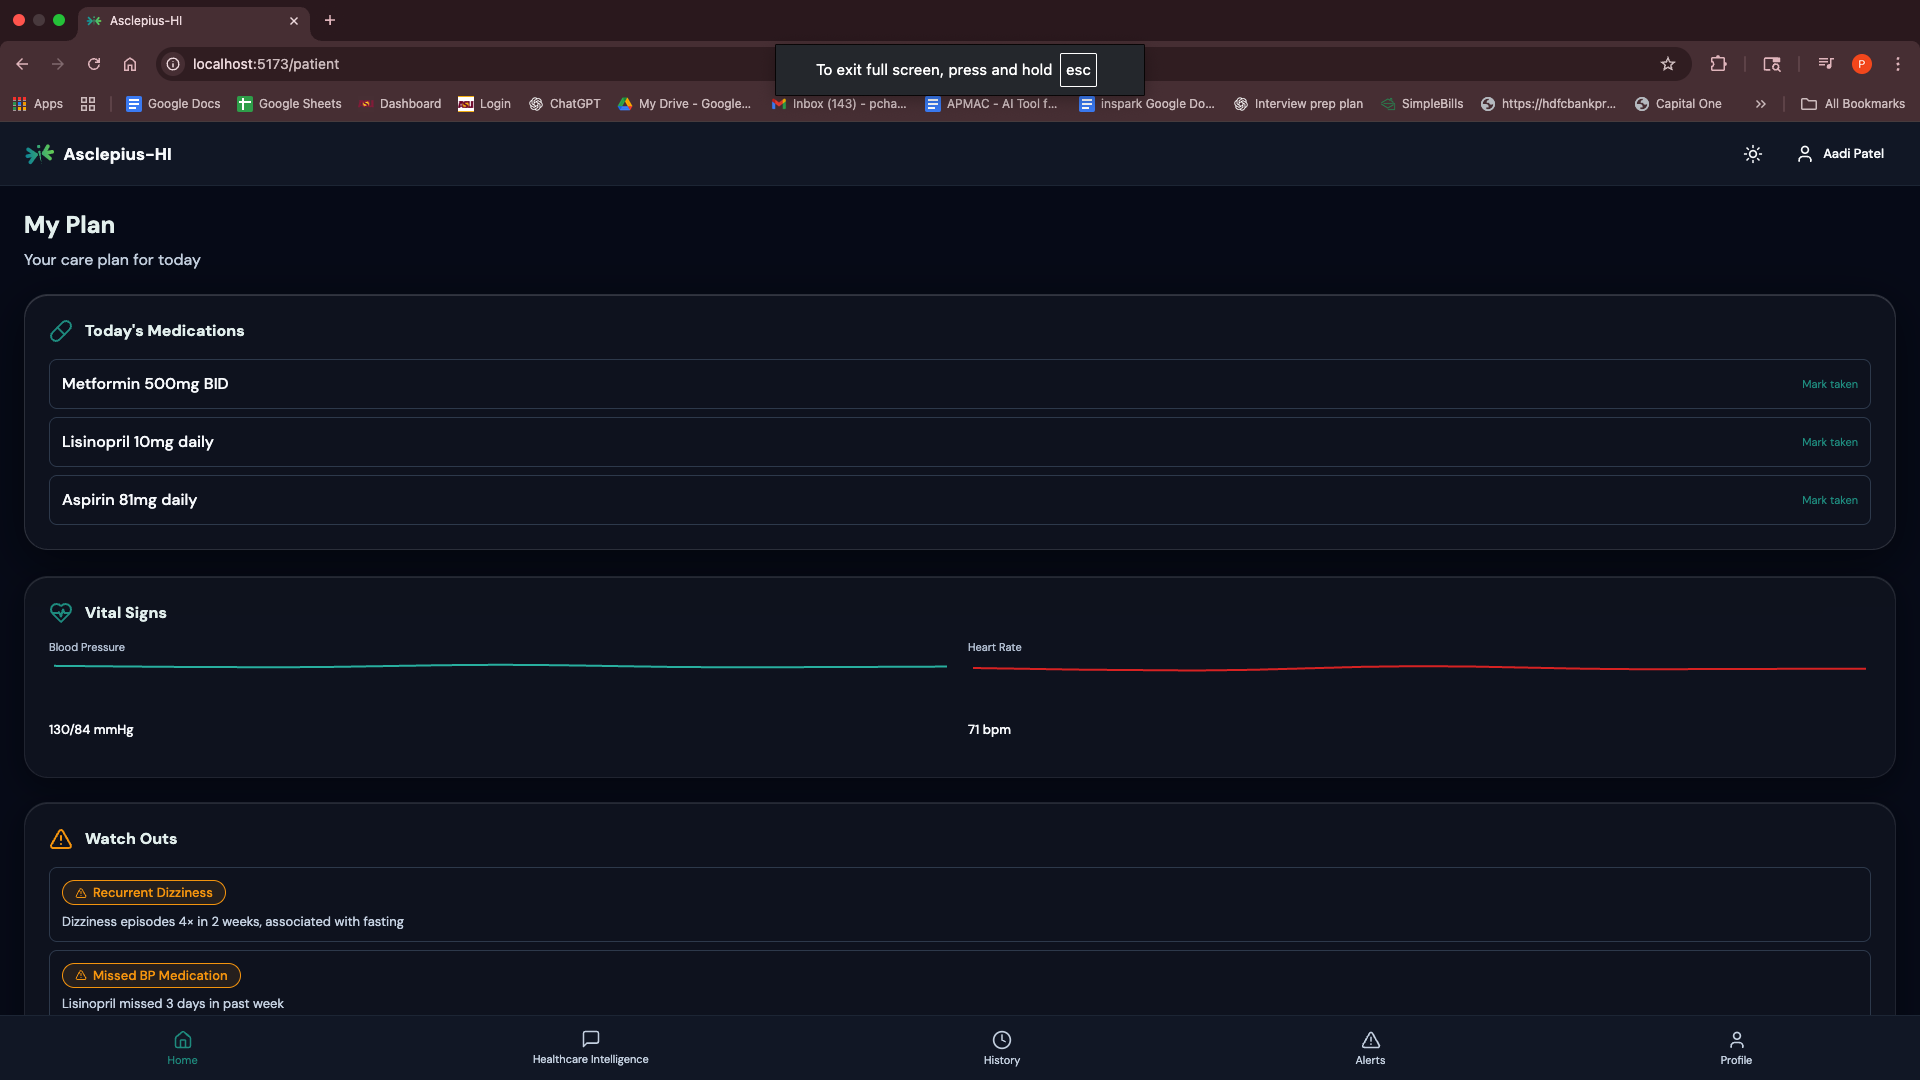
Task: Open the browser extensions puzzle icon
Action: point(1718,64)
